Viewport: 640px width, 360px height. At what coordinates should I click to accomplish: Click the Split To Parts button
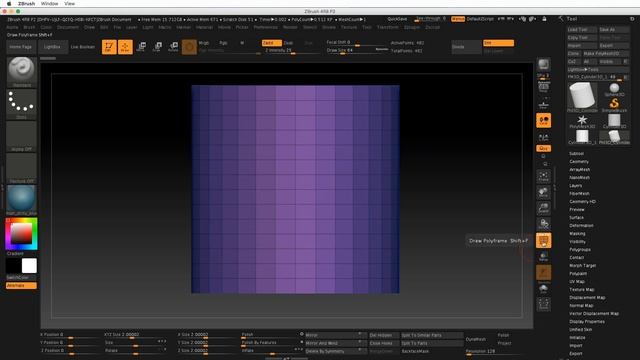click(x=432, y=343)
